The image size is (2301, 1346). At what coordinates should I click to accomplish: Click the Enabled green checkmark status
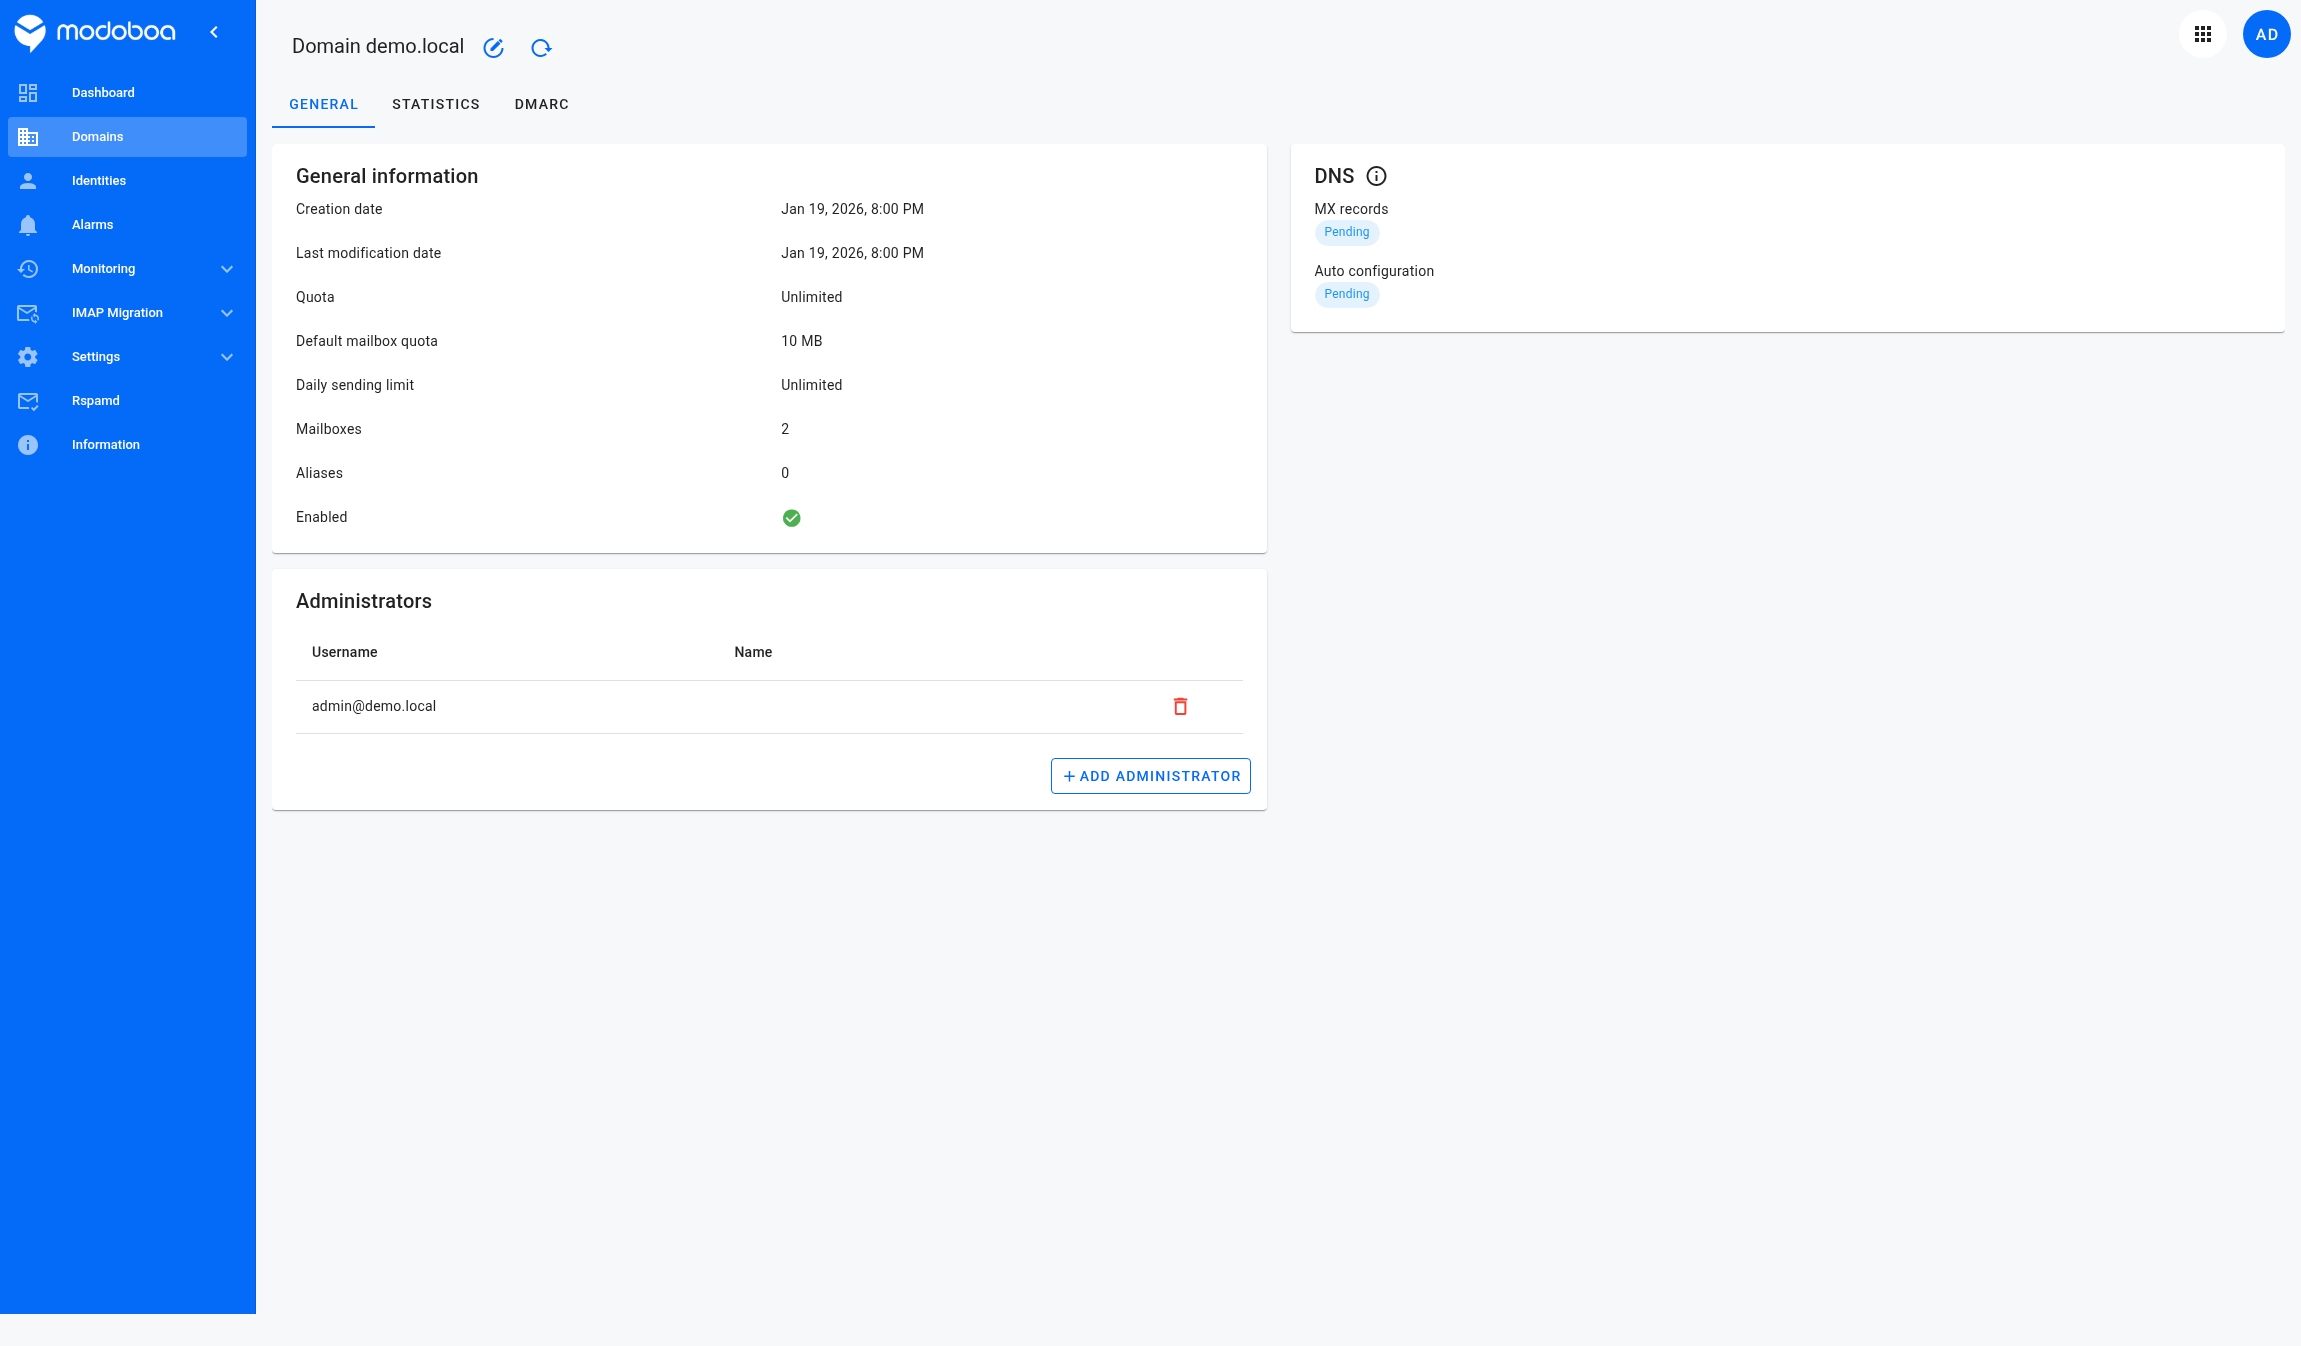pos(791,518)
